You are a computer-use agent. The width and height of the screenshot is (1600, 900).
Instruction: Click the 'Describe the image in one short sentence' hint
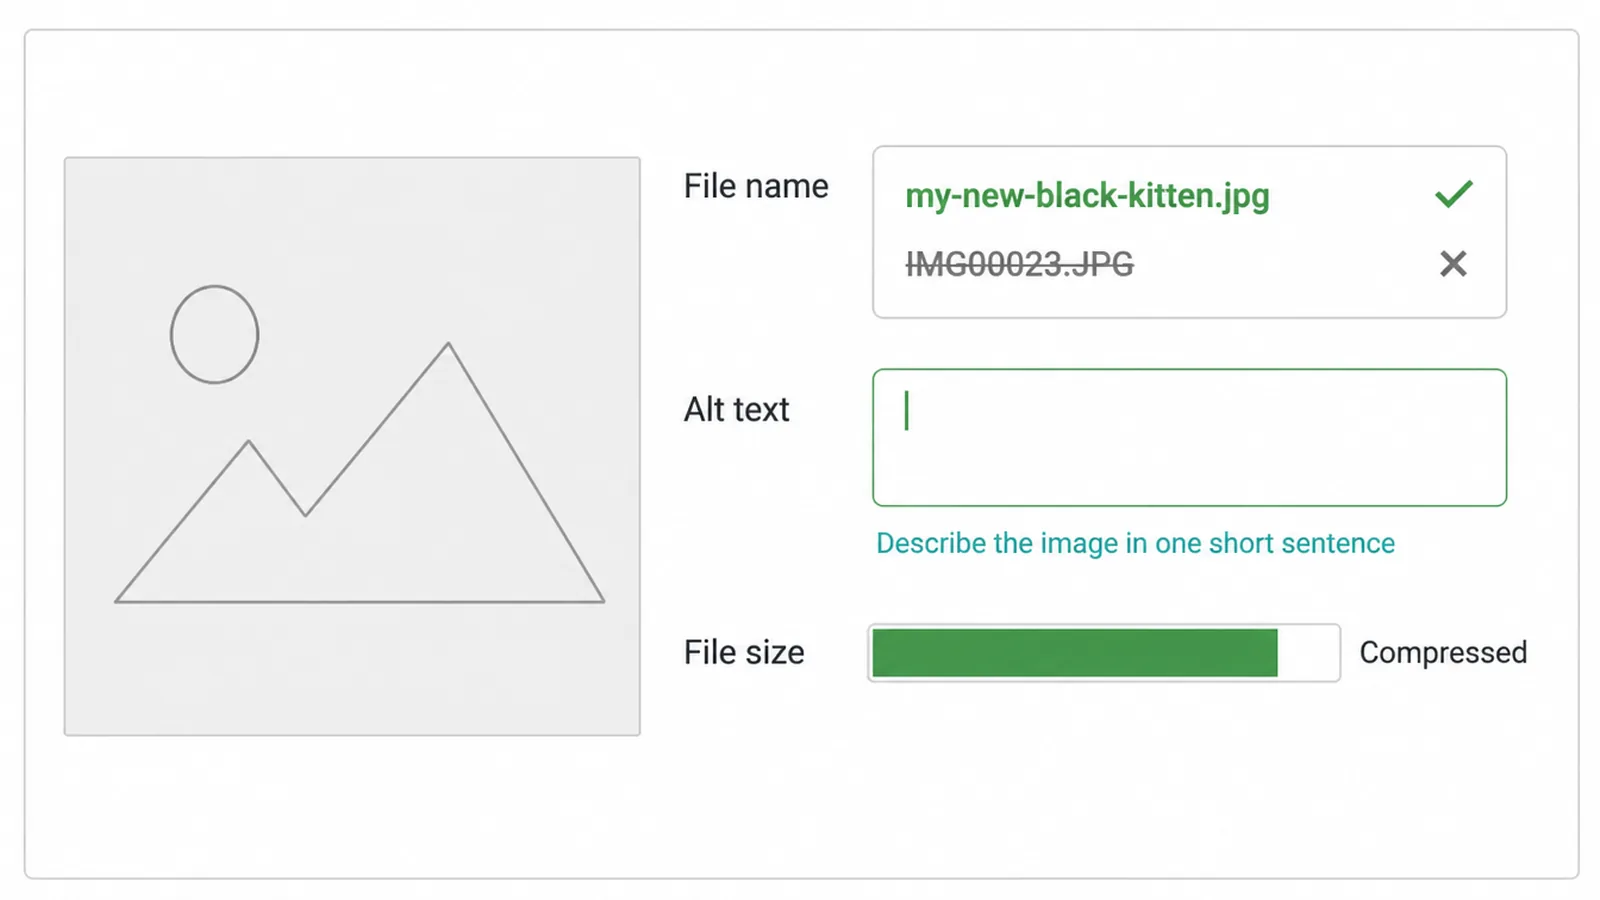pyautogui.click(x=1135, y=543)
